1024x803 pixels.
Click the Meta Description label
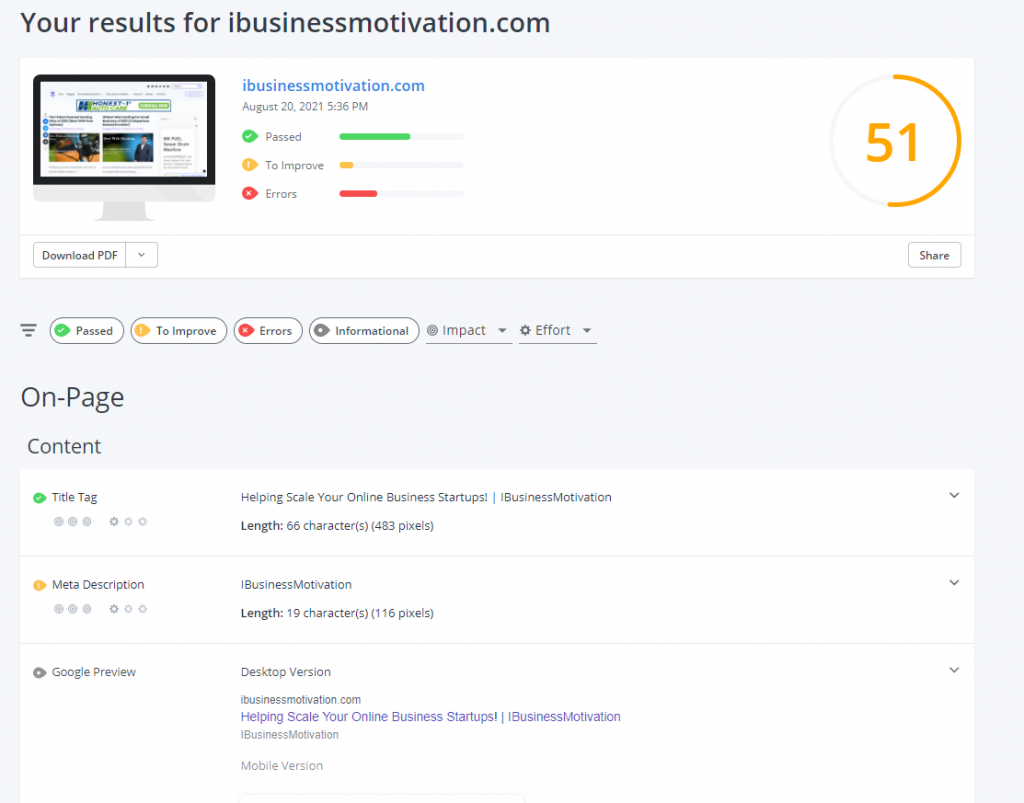pos(98,585)
